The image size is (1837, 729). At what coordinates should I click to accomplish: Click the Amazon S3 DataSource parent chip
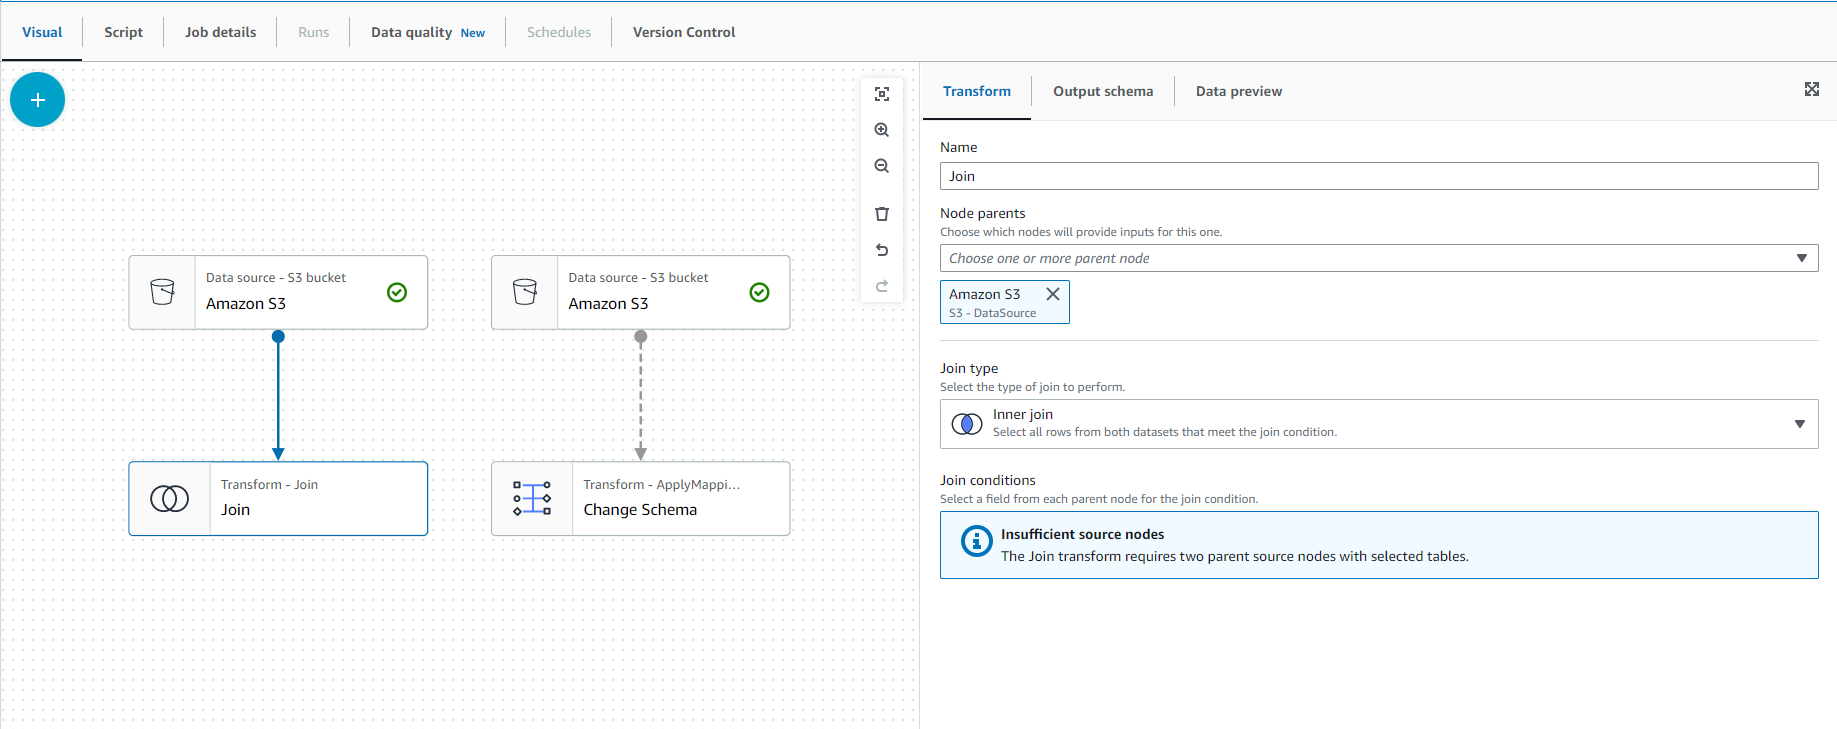[1004, 302]
